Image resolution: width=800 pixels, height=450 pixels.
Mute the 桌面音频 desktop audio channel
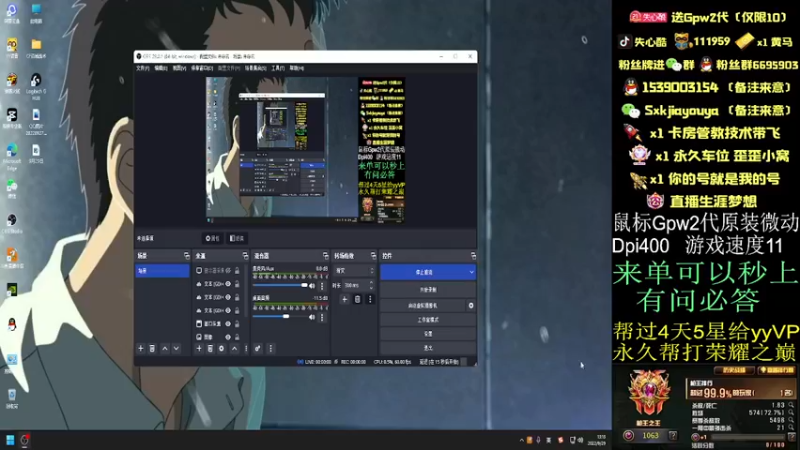312,317
